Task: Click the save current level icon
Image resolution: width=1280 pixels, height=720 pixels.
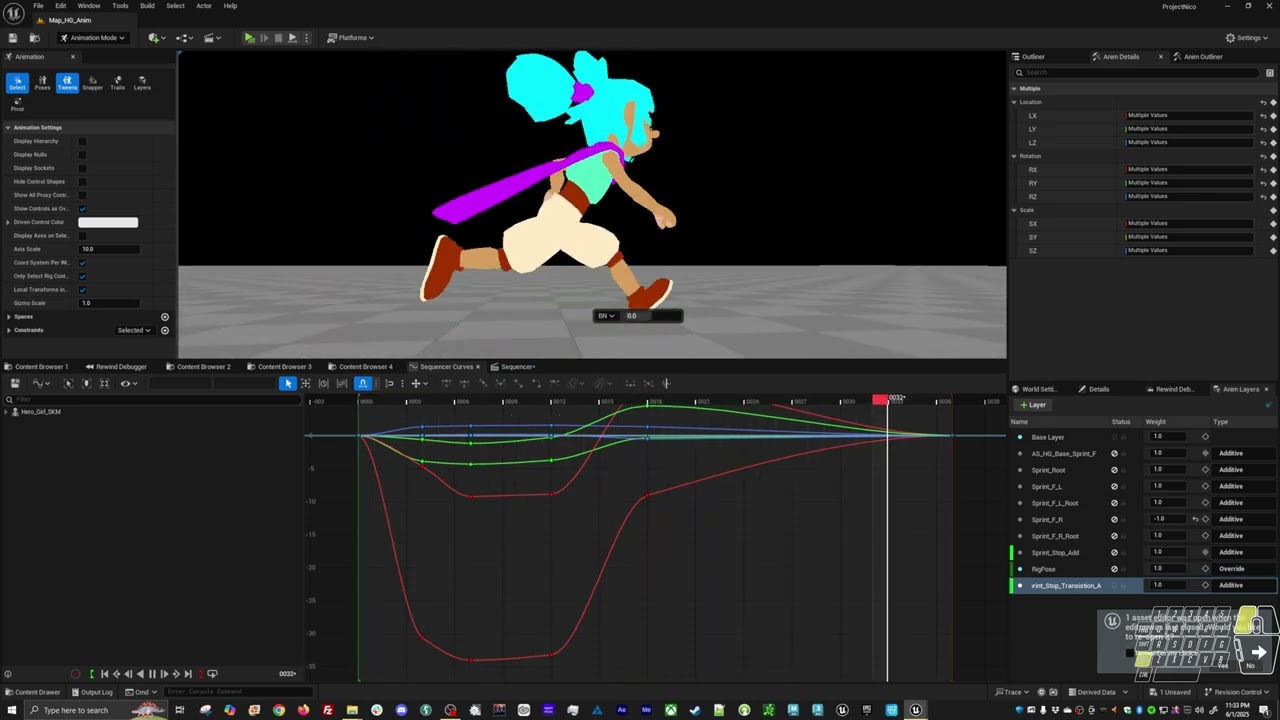Action: pos(13,38)
